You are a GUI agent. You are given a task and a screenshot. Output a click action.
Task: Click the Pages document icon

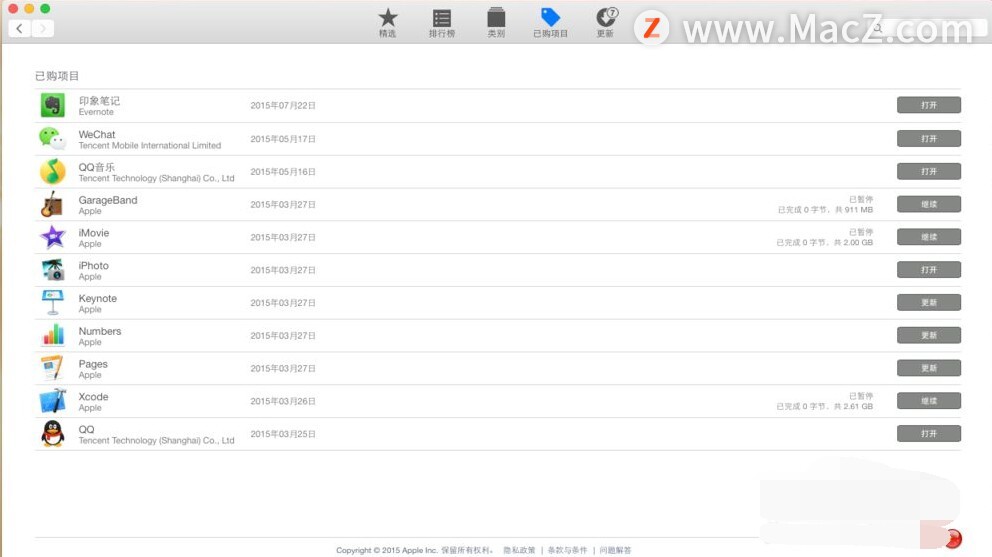(53, 368)
